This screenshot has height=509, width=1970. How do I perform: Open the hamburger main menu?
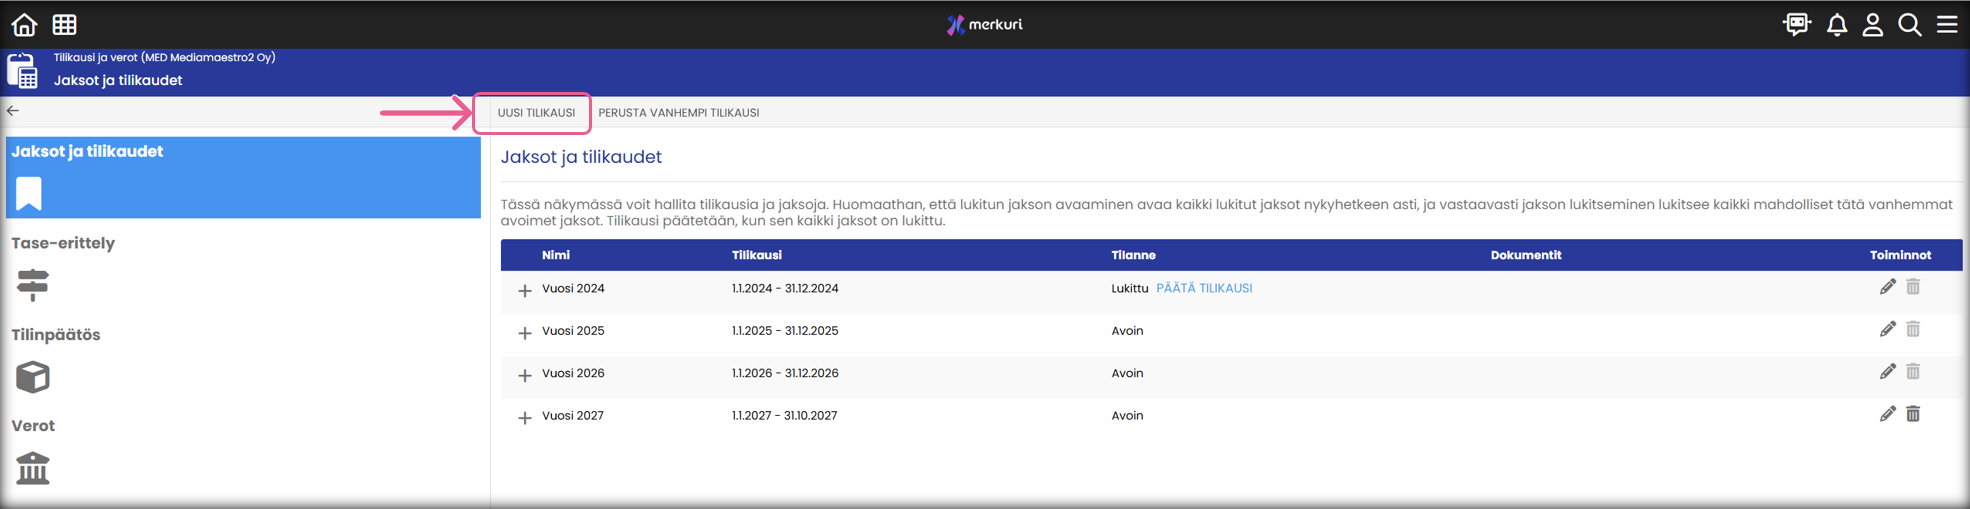pyautogui.click(x=1947, y=24)
